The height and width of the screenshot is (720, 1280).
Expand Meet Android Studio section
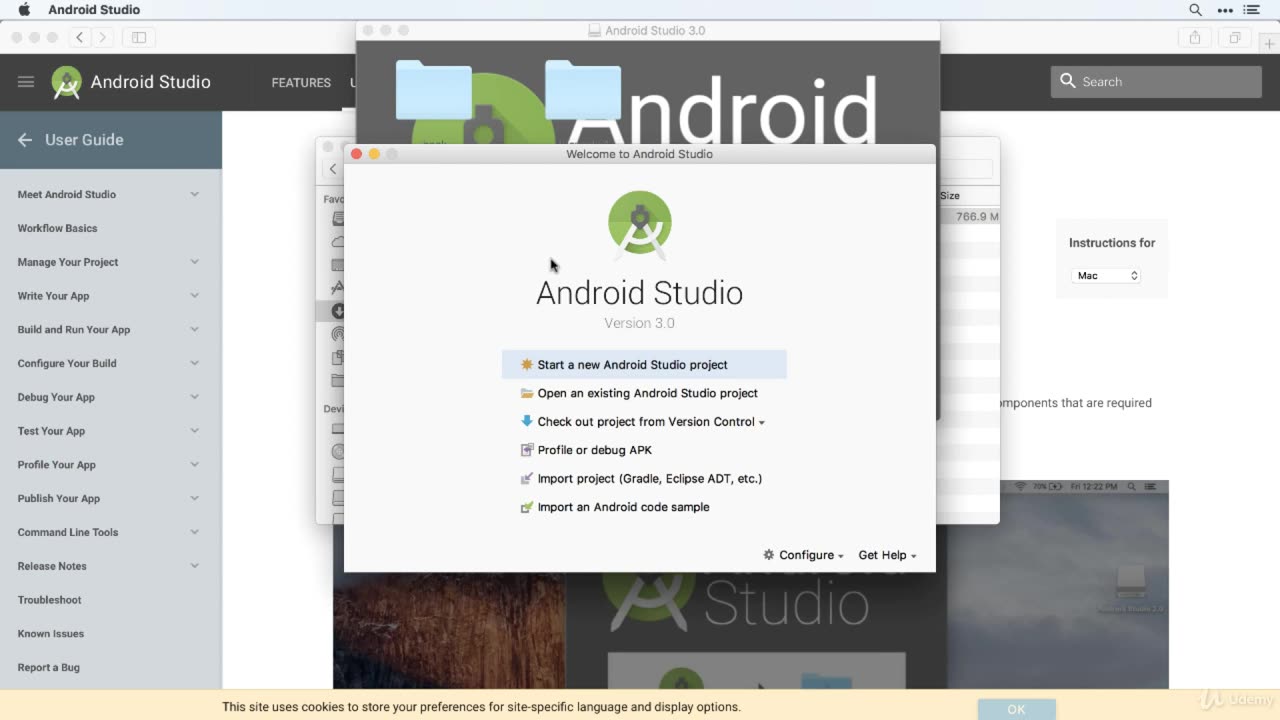click(194, 194)
